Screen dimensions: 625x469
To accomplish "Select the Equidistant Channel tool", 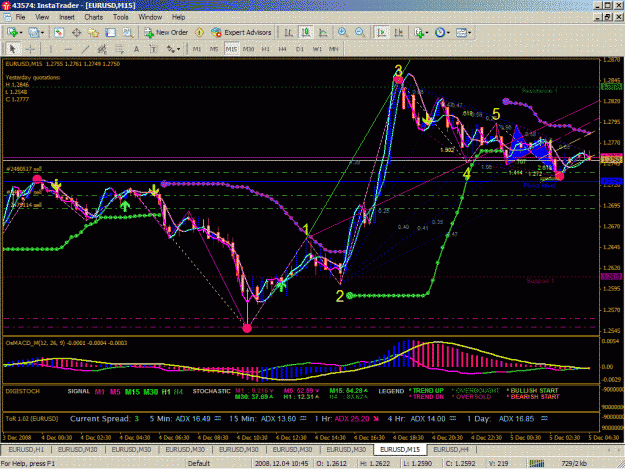I will click(102, 49).
